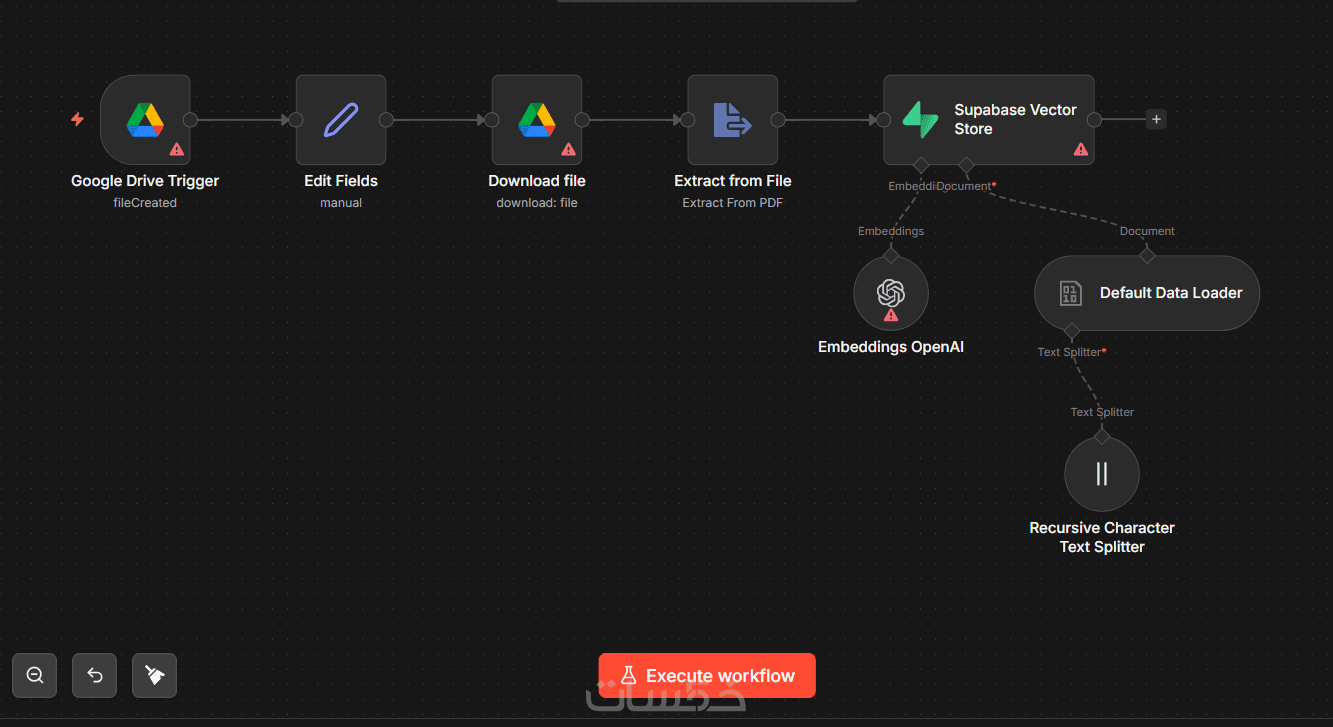Add node with plus after Supabase Vector Store
Image resolution: width=1333 pixels, height=727 pixels.
click(1156, 120)
